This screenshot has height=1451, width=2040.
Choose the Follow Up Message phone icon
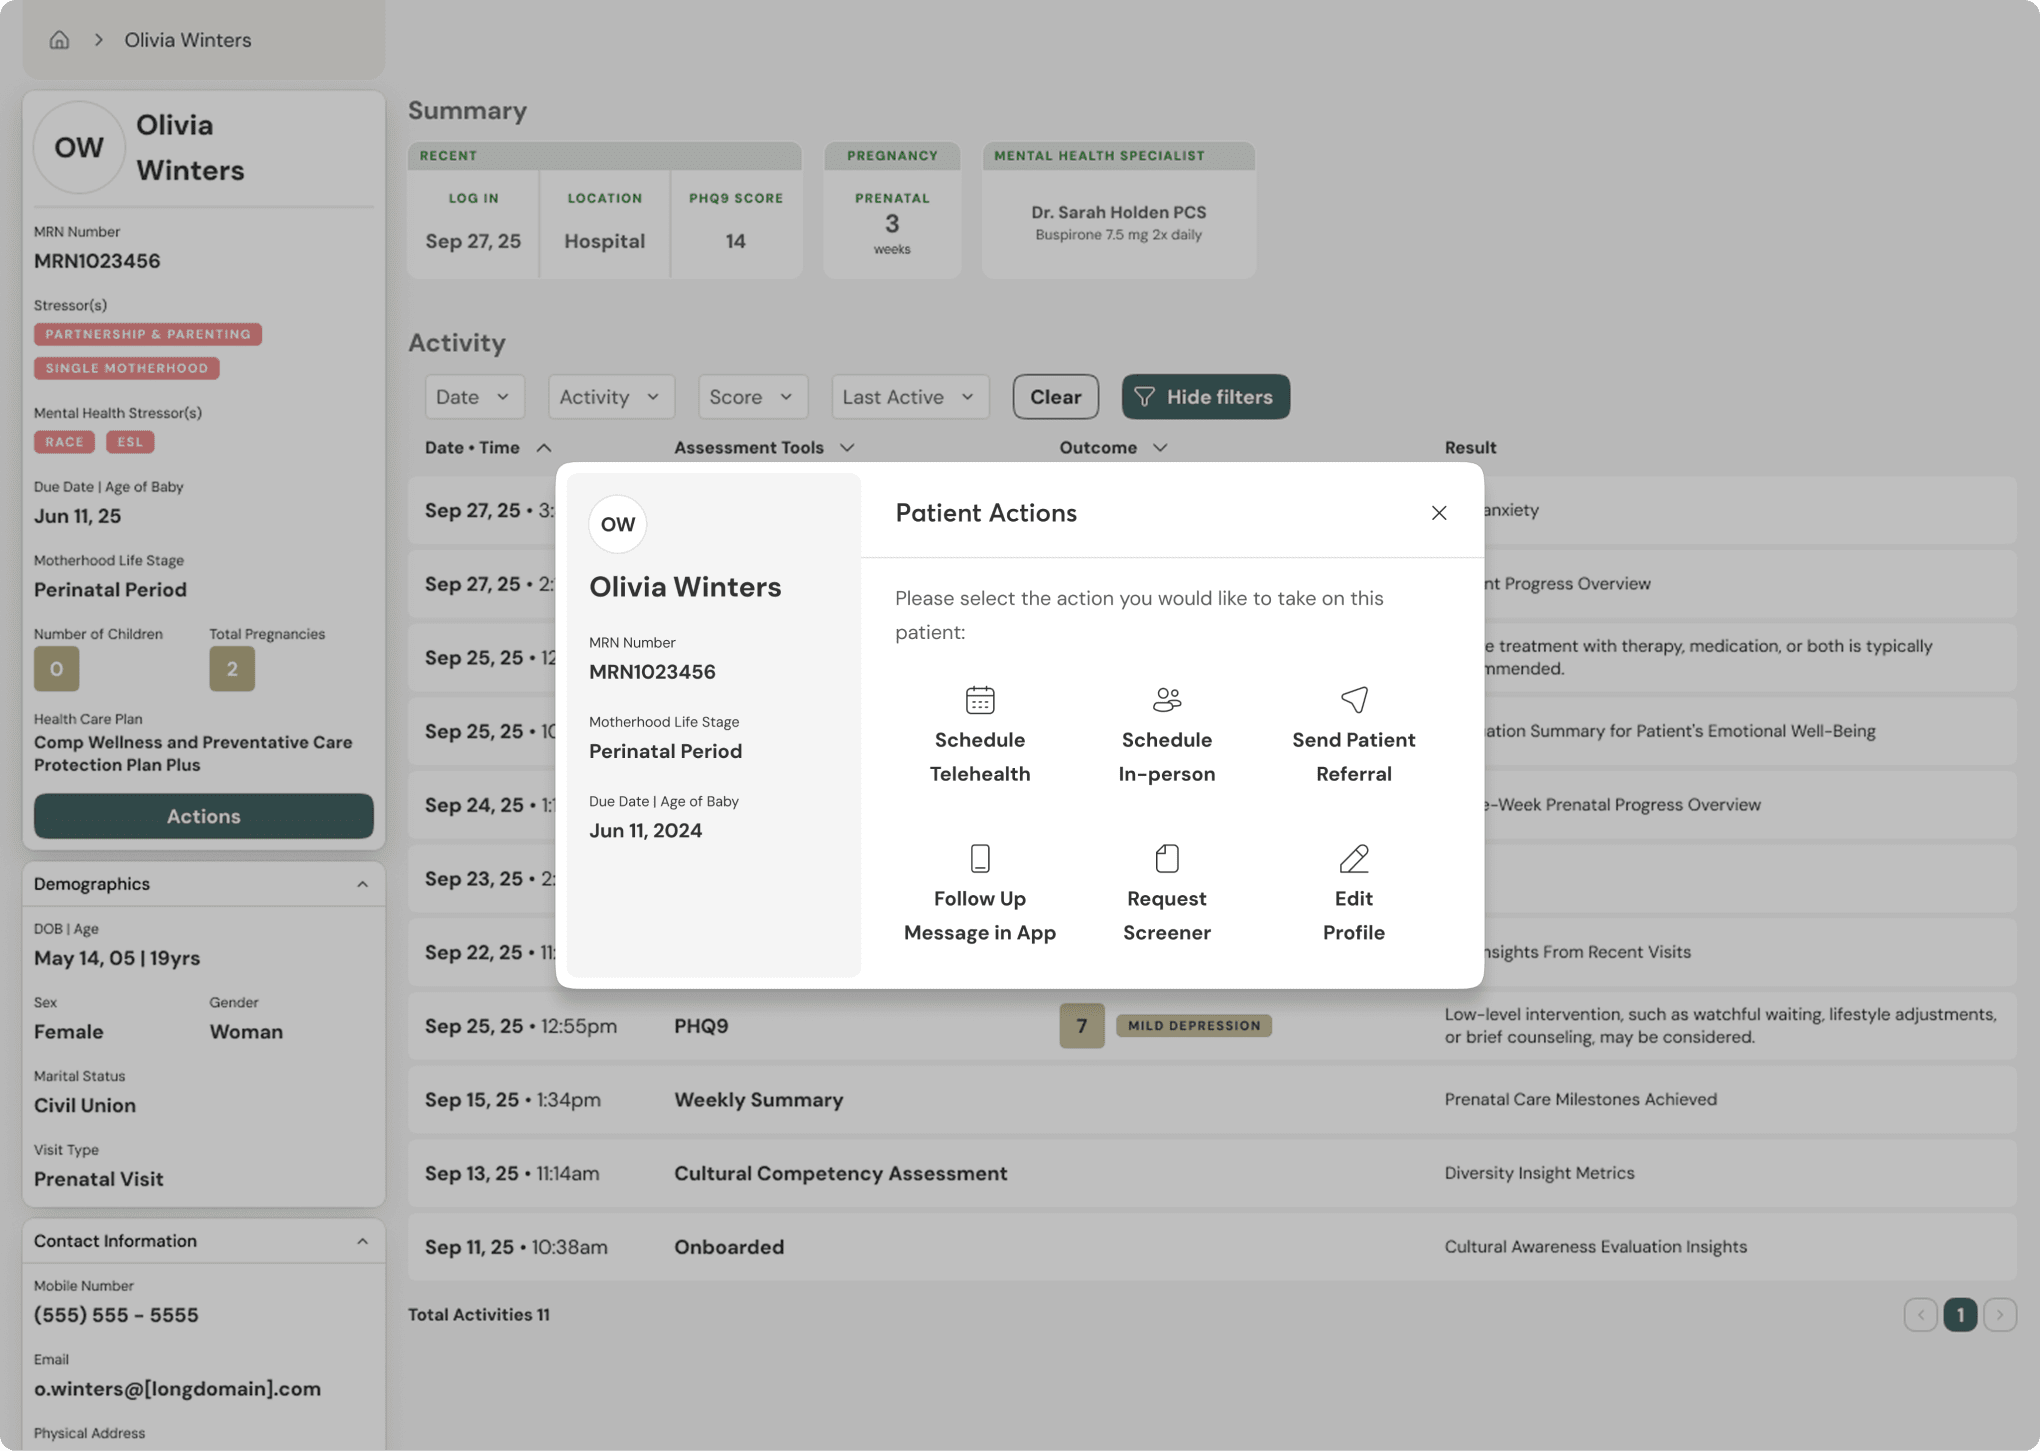979,858
